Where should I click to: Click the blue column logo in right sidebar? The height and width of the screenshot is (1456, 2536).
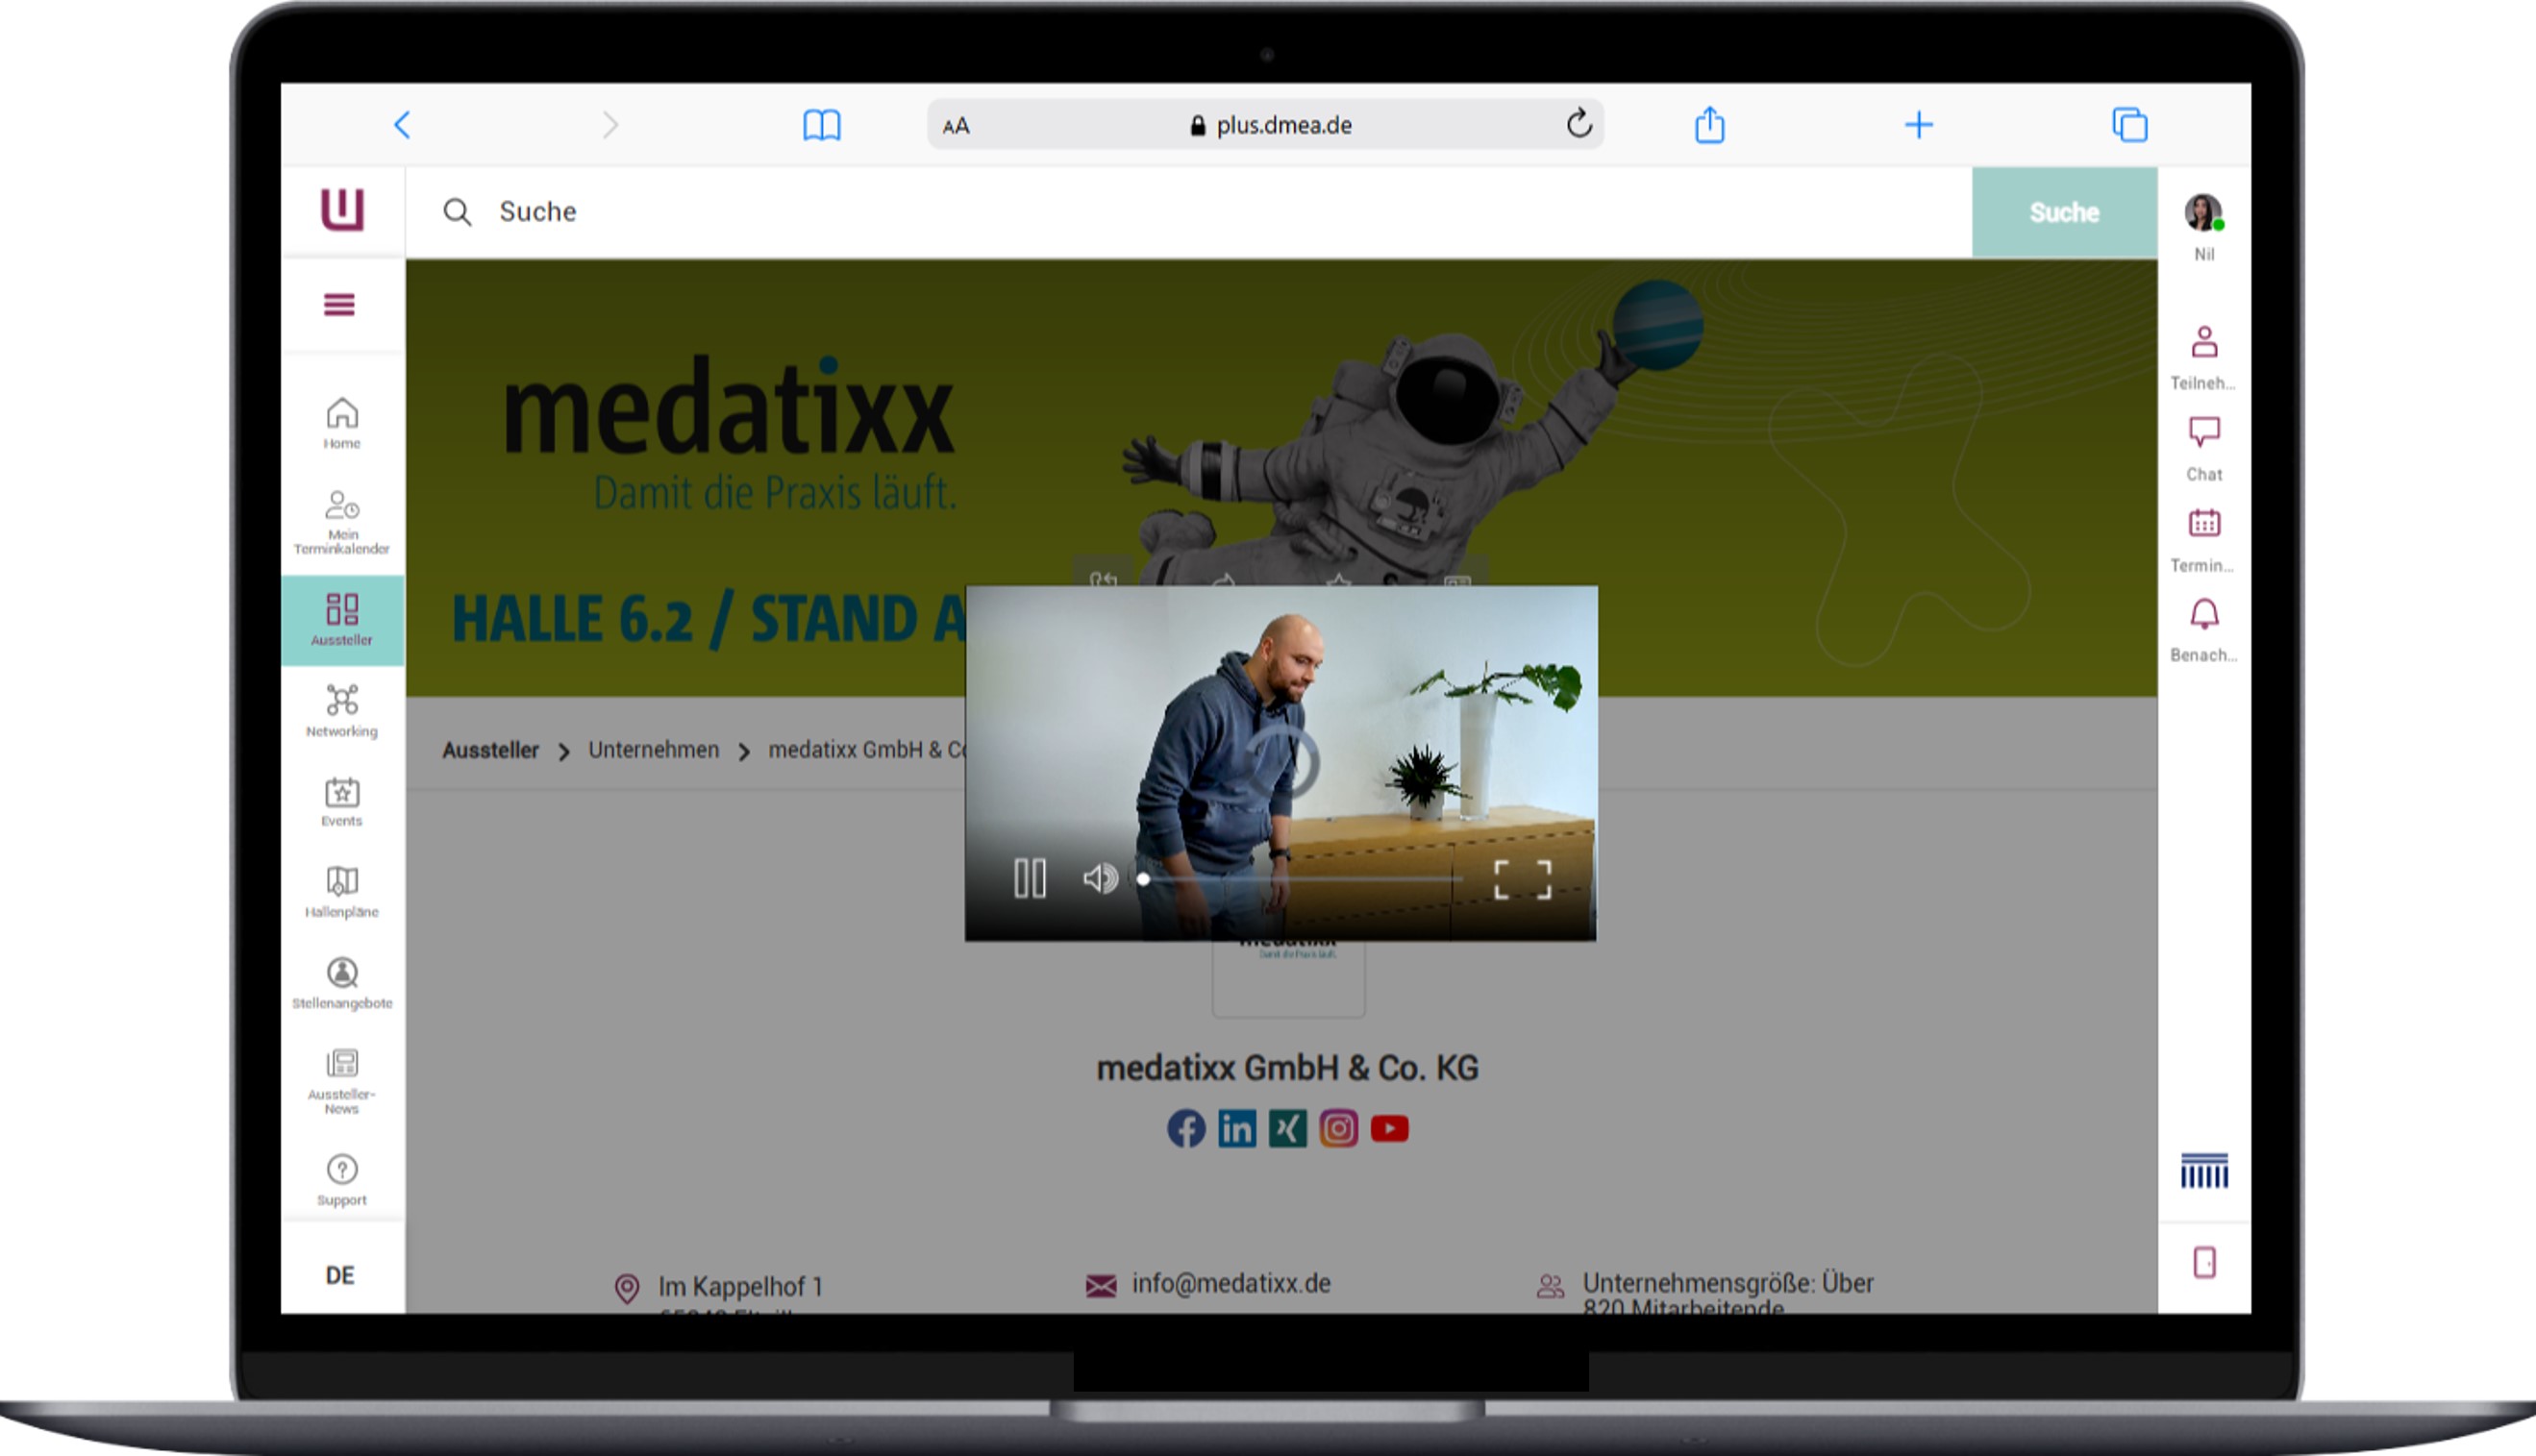point(2204,1170)
